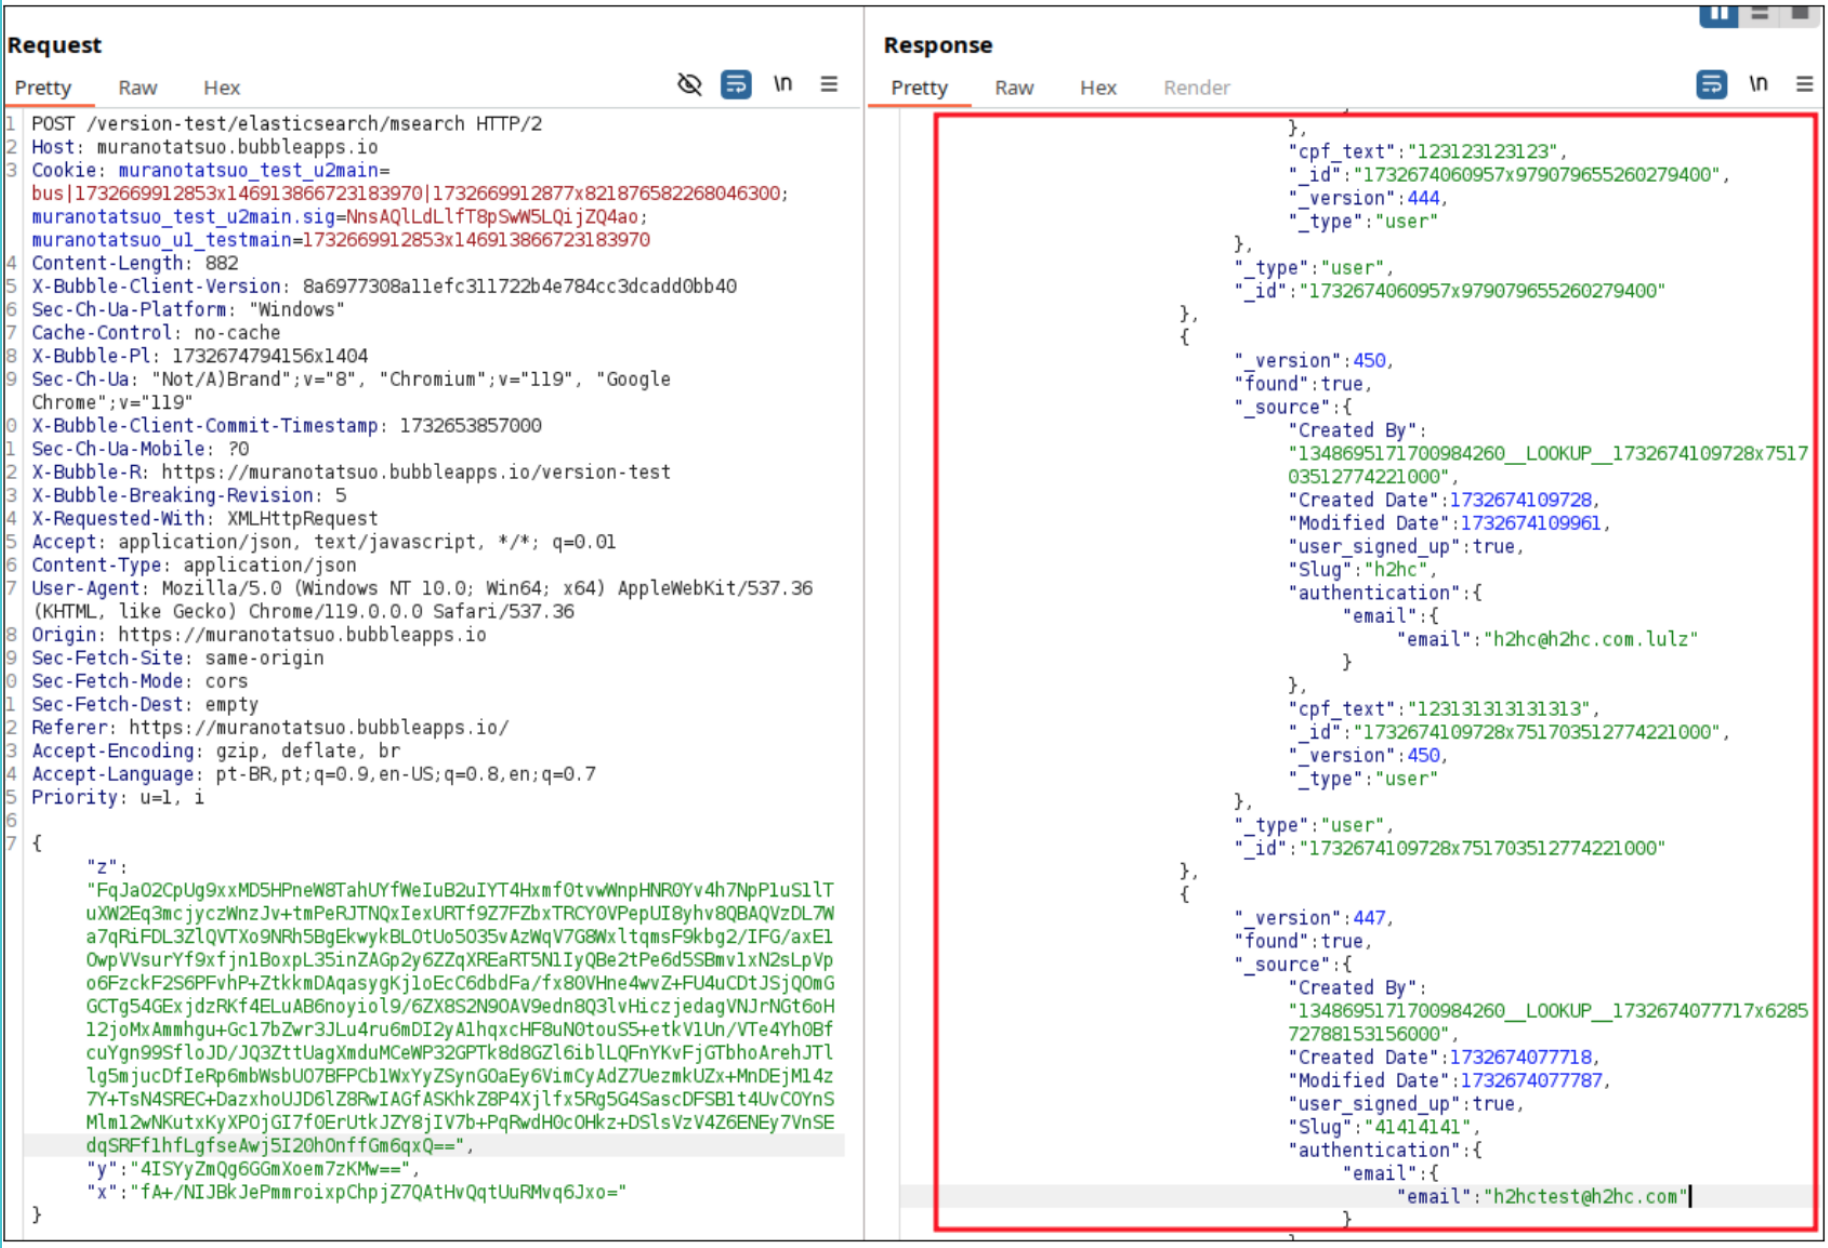The image size is (1828, 1248).
Task: Open the Render tab in Response panel
Action: [1196, 88]
